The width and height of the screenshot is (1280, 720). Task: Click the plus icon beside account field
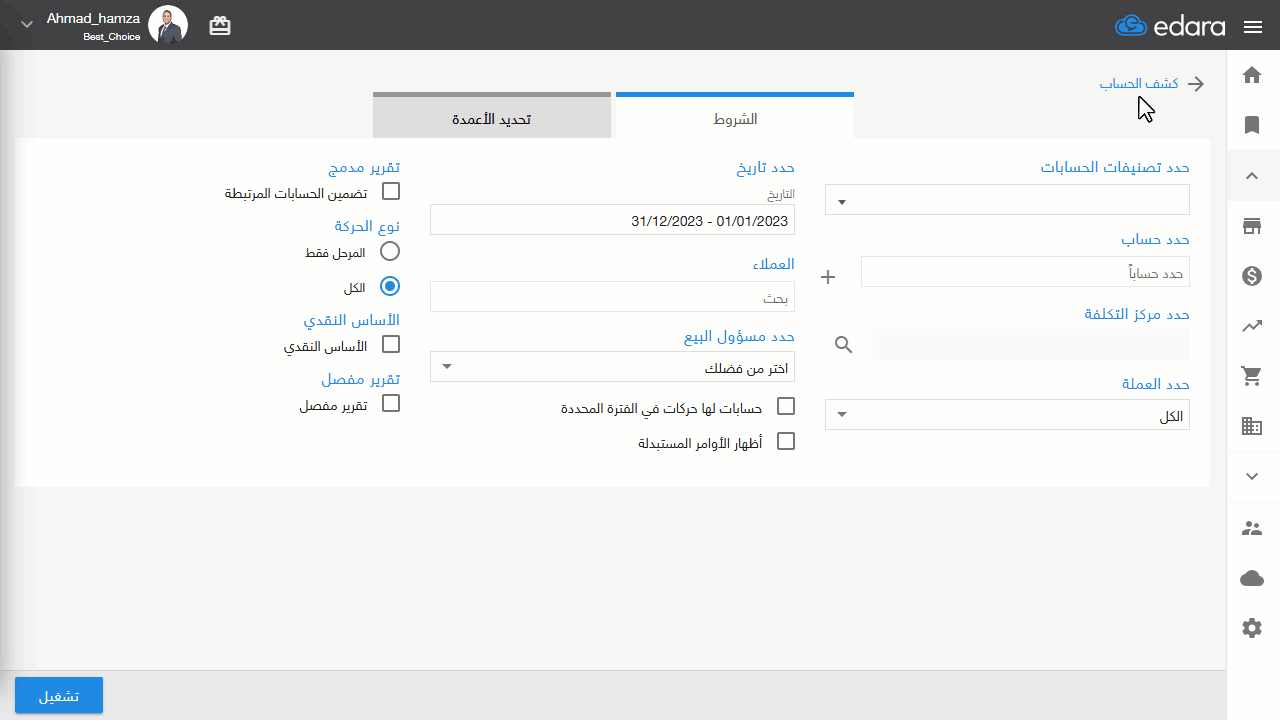tap(828, 277)
